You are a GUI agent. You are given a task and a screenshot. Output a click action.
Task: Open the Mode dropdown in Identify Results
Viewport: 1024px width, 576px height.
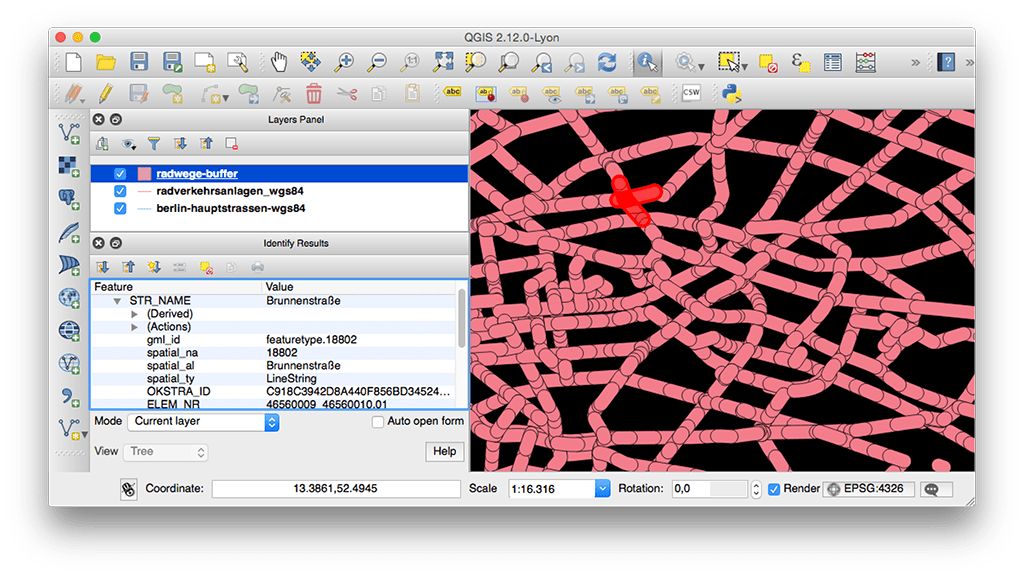203,421
